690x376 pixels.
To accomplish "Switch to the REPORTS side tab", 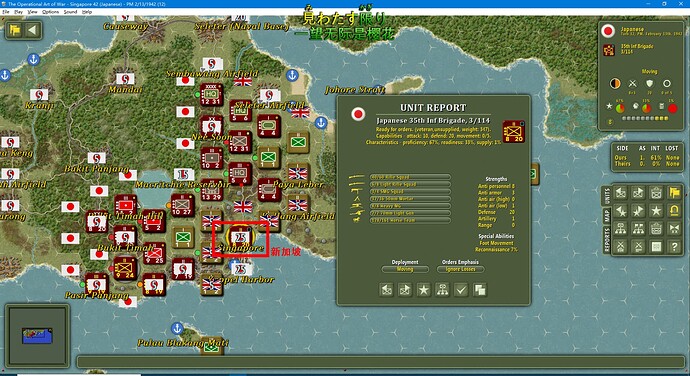I will [x=607, y=241].
